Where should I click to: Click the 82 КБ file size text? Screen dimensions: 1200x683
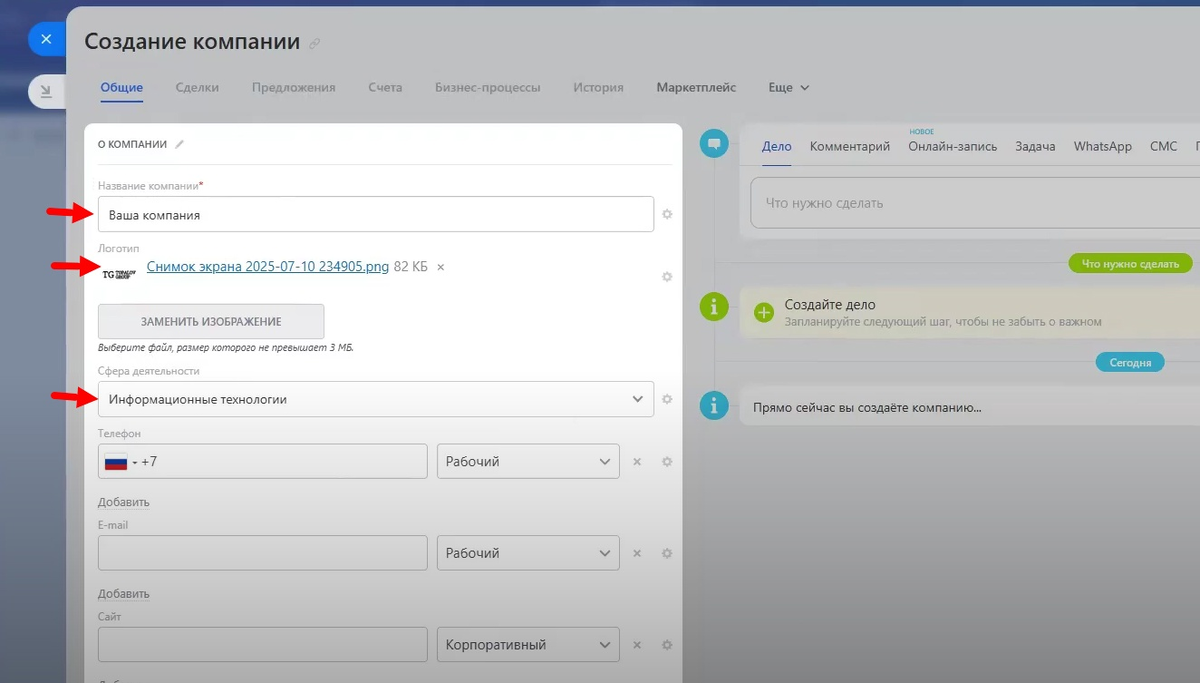pyautogui.click(x=411, y=267)
